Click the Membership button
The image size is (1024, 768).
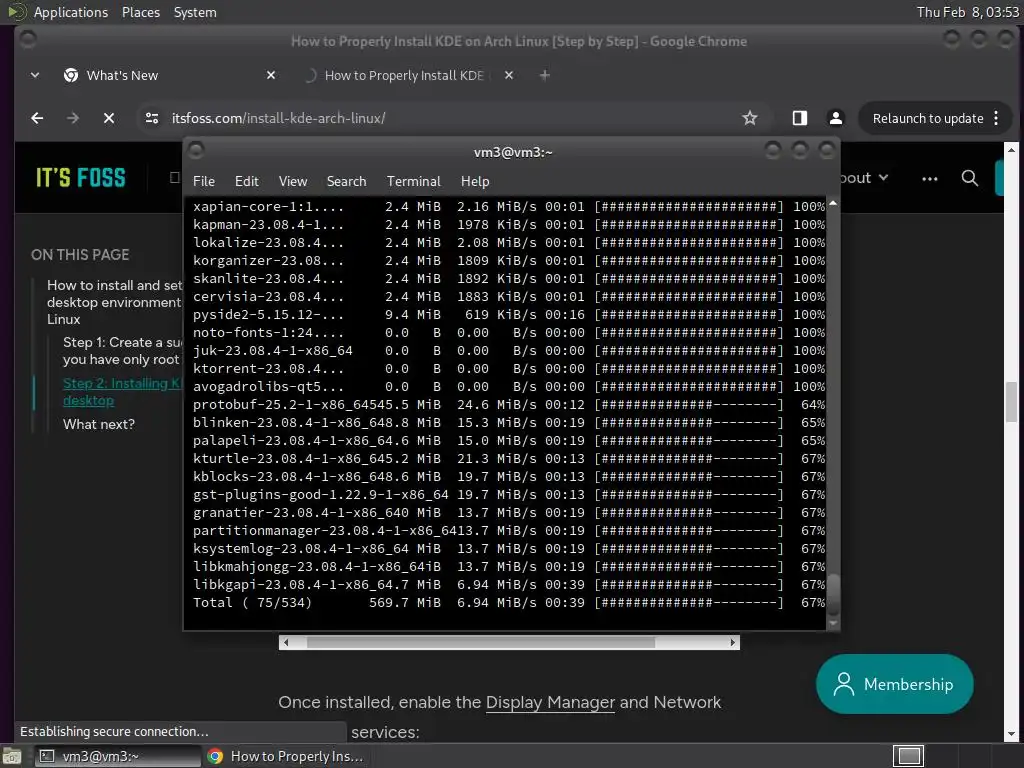pos(894,684)
